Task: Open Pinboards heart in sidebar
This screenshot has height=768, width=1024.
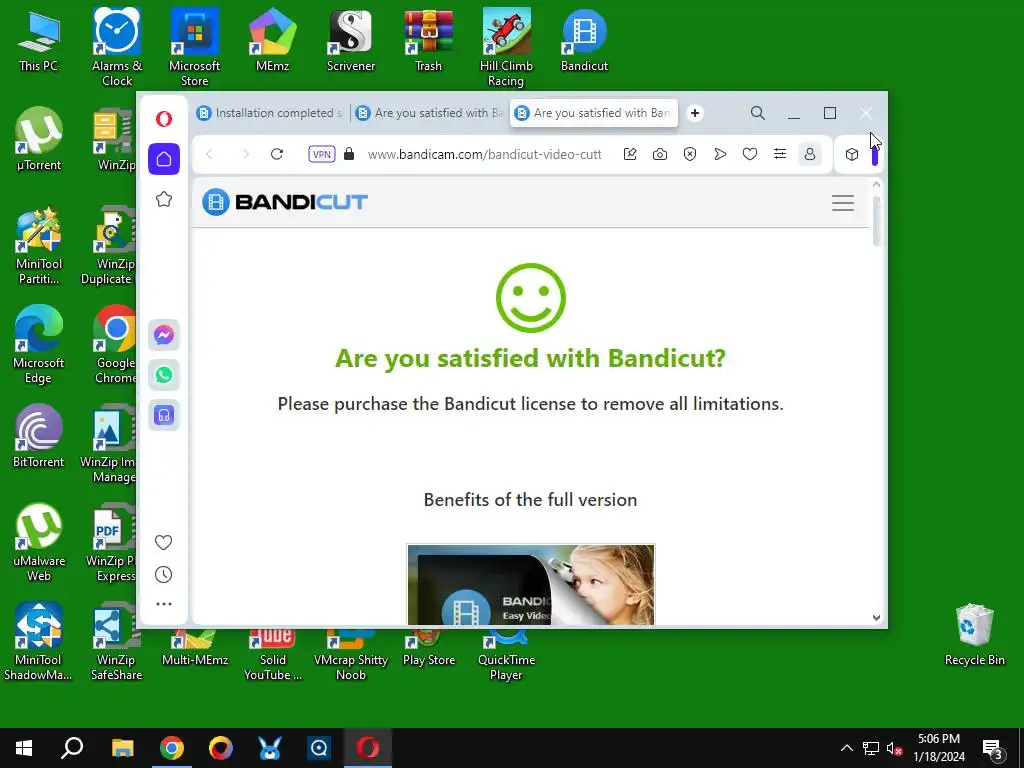Action: coord(163,542)
